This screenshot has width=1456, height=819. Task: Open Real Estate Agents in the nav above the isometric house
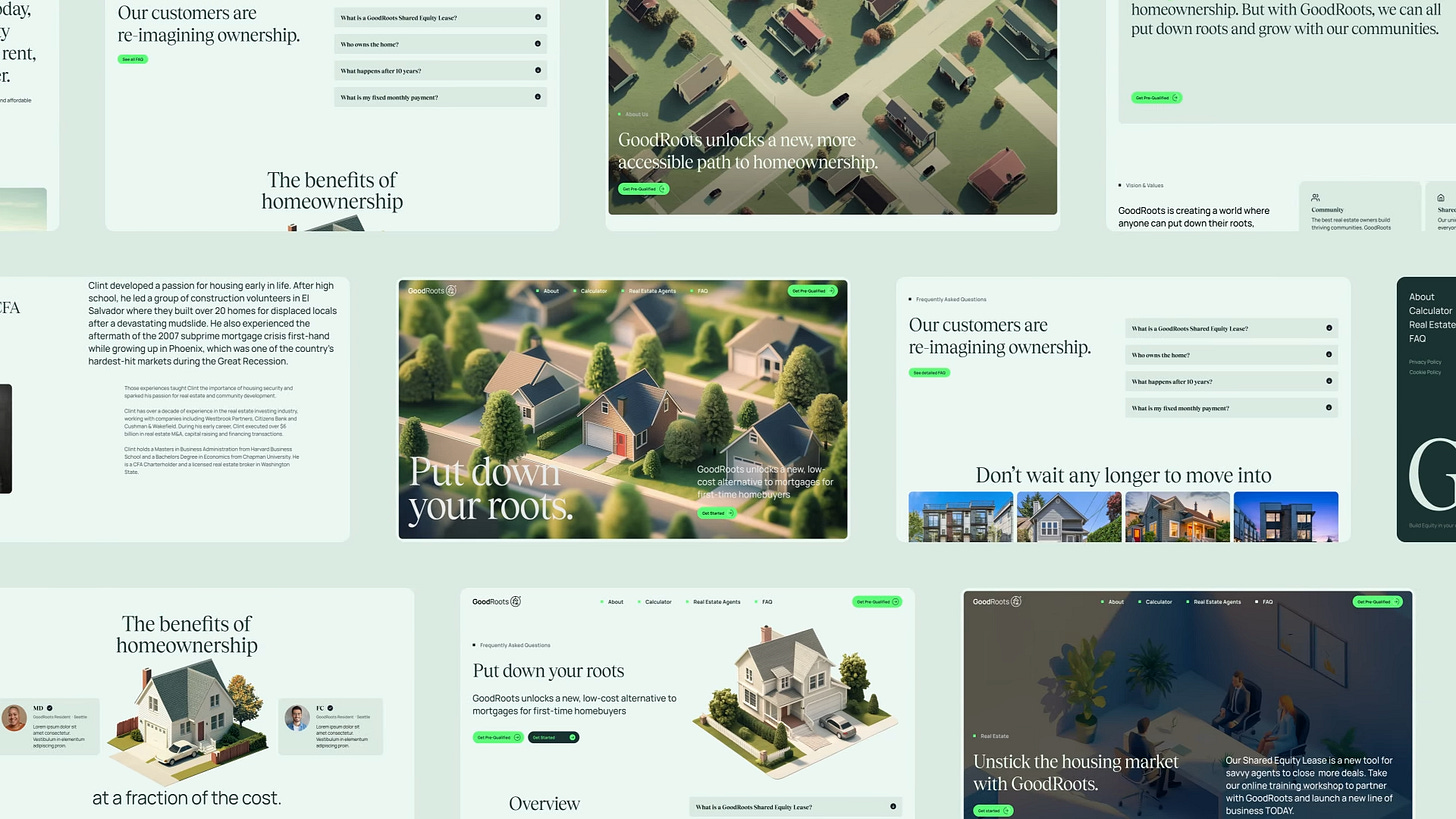(x=716, y=602)
